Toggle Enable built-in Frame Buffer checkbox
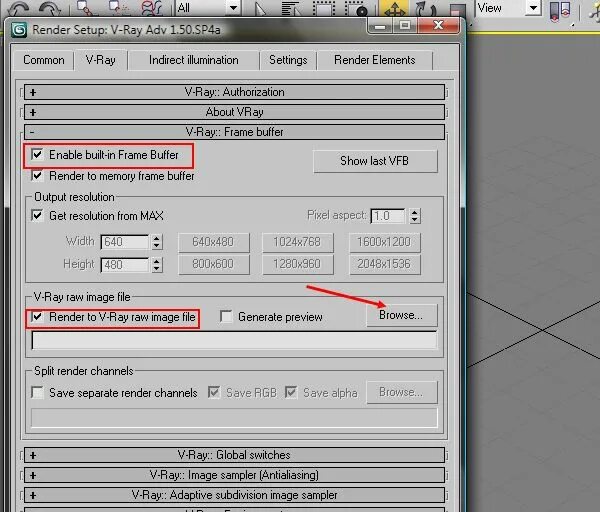This screenshot has width=600, height=512. click(x=37, y=155)
